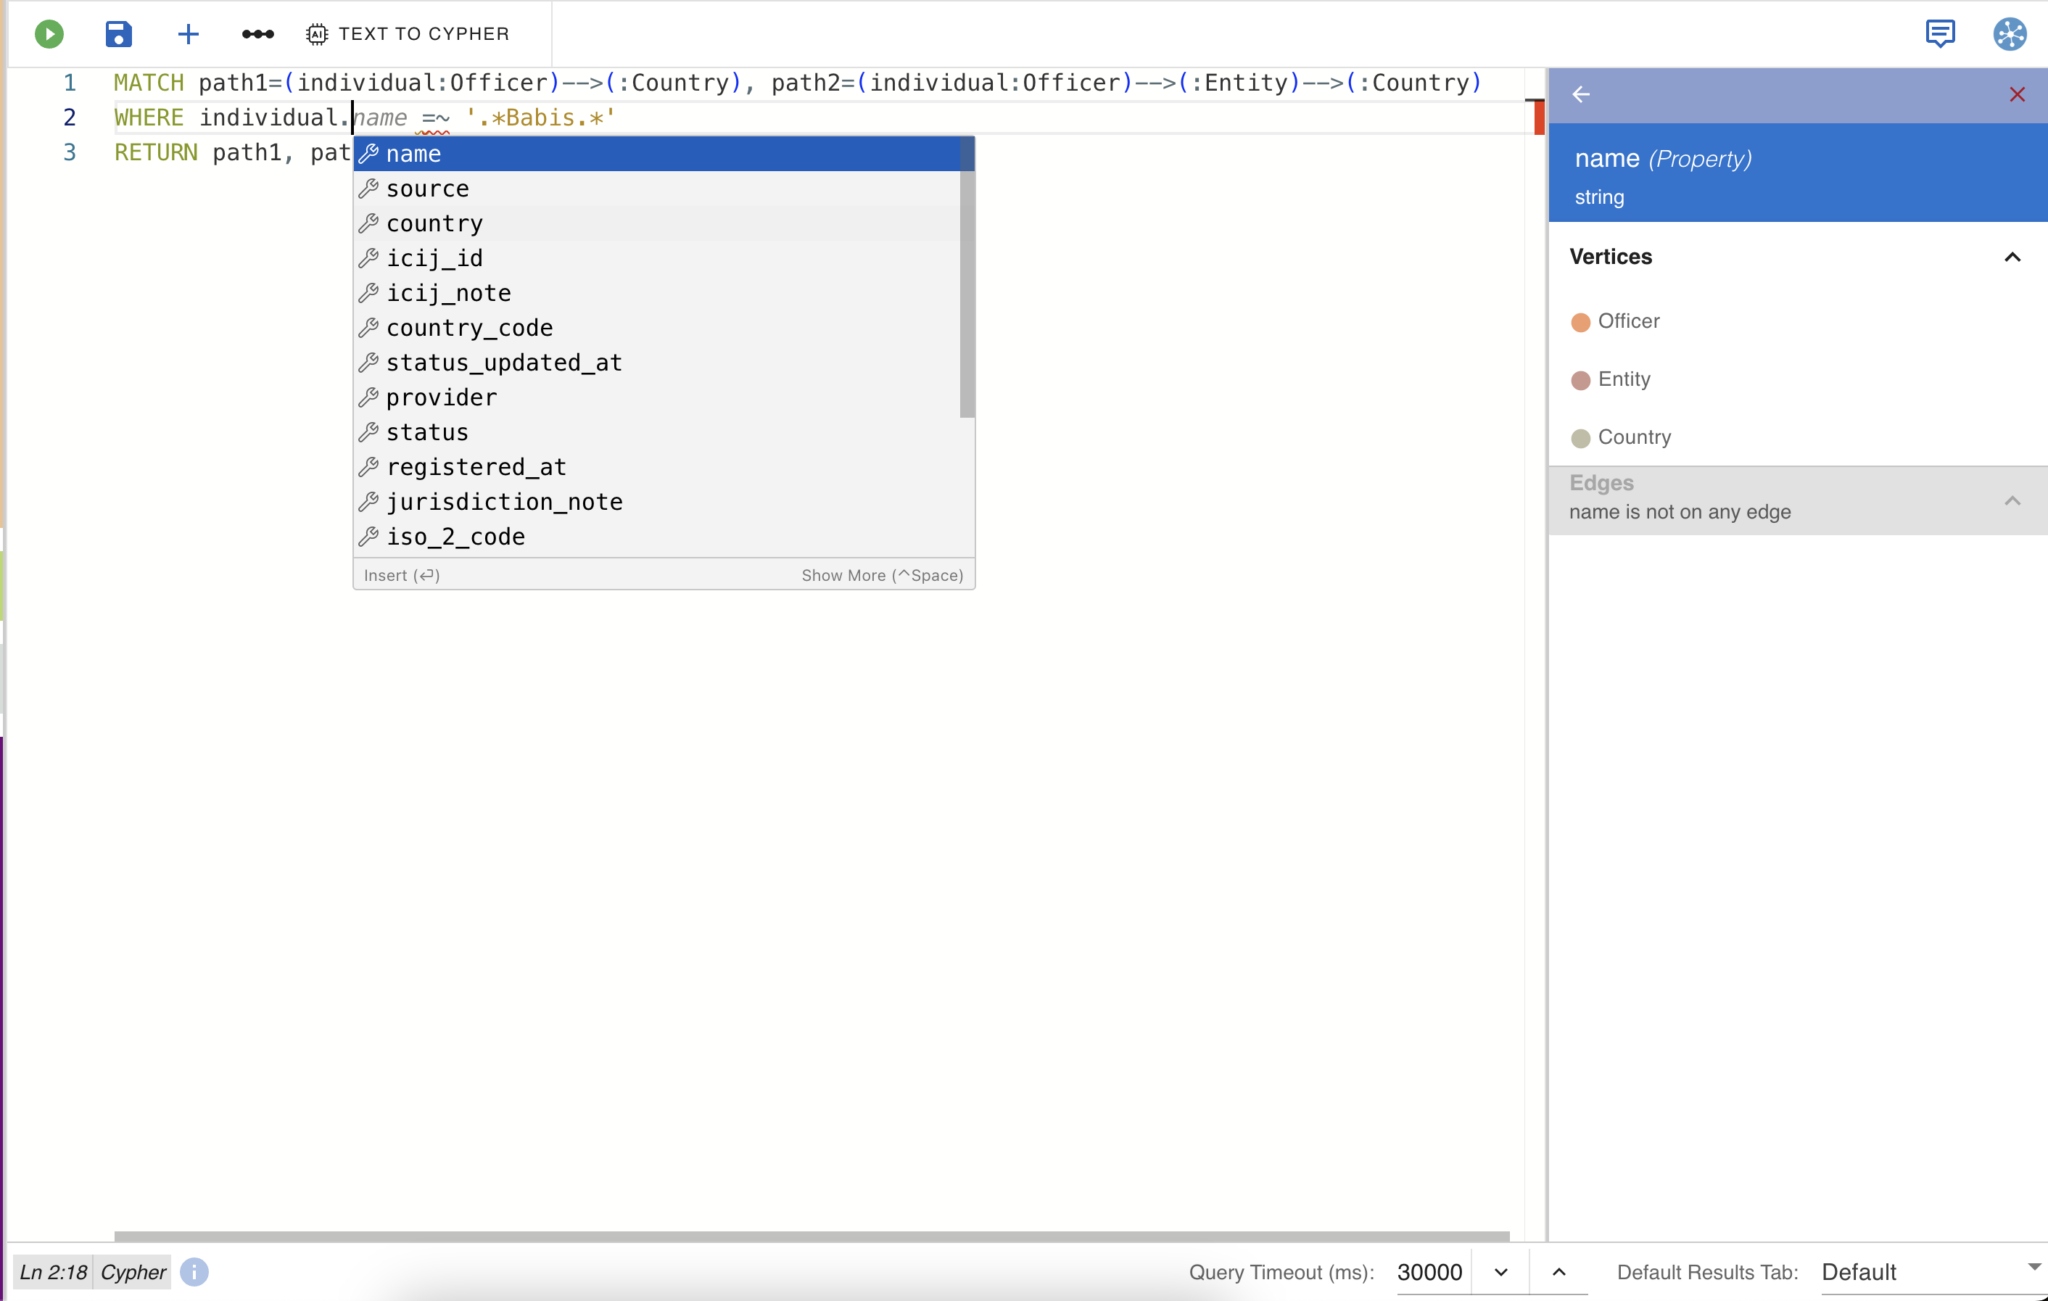Select 'jurisdiction_note' suggestion
The image size is (2048, 1301).
coord(657,502)
